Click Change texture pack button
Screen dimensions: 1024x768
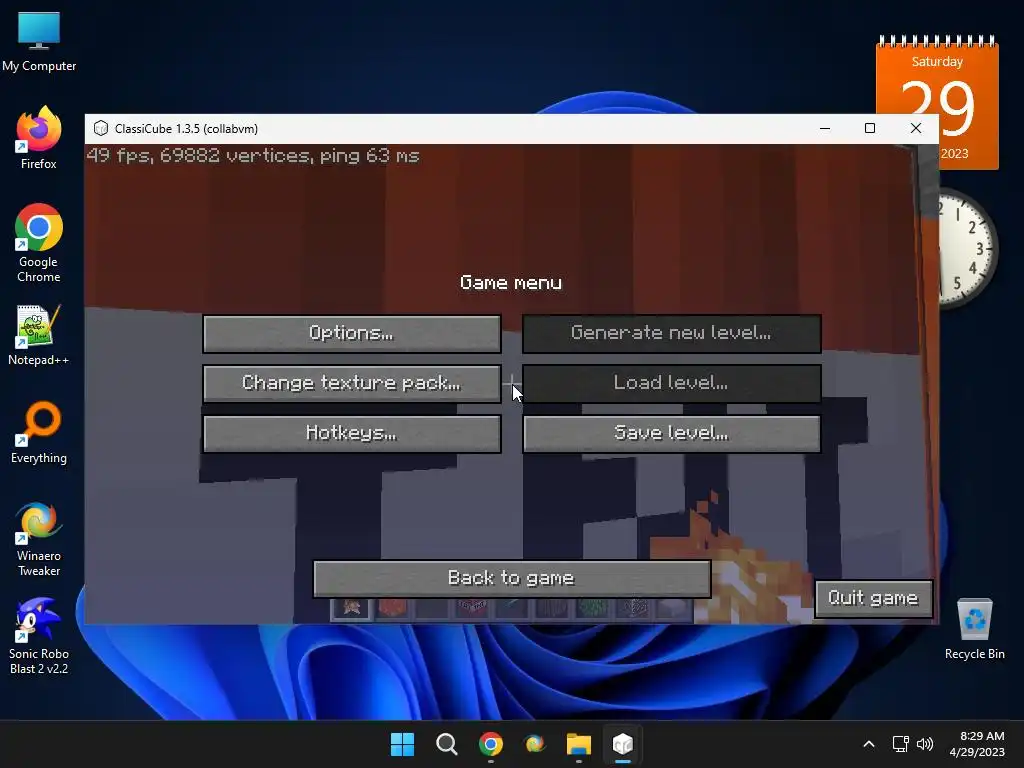(352, 383)
